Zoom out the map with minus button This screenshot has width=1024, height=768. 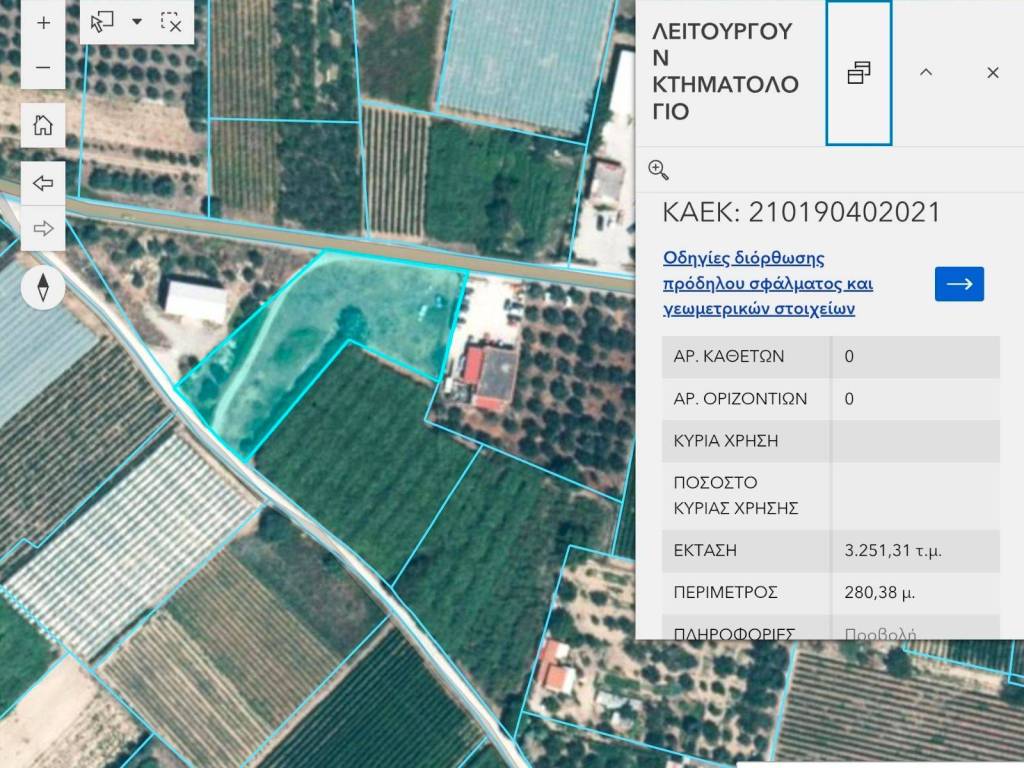point(43,67)
